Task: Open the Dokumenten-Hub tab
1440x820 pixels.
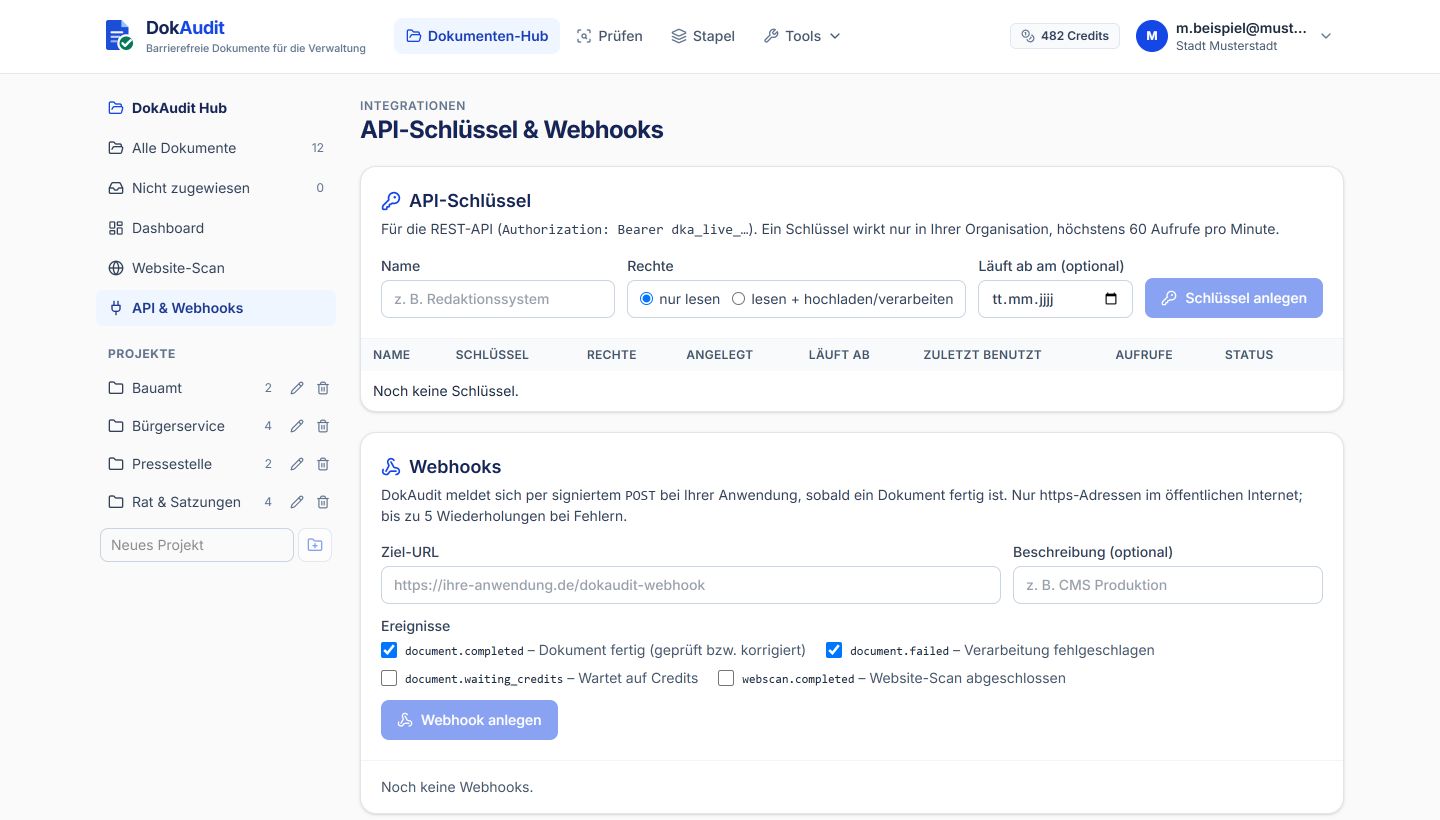Action: [477, 36]
